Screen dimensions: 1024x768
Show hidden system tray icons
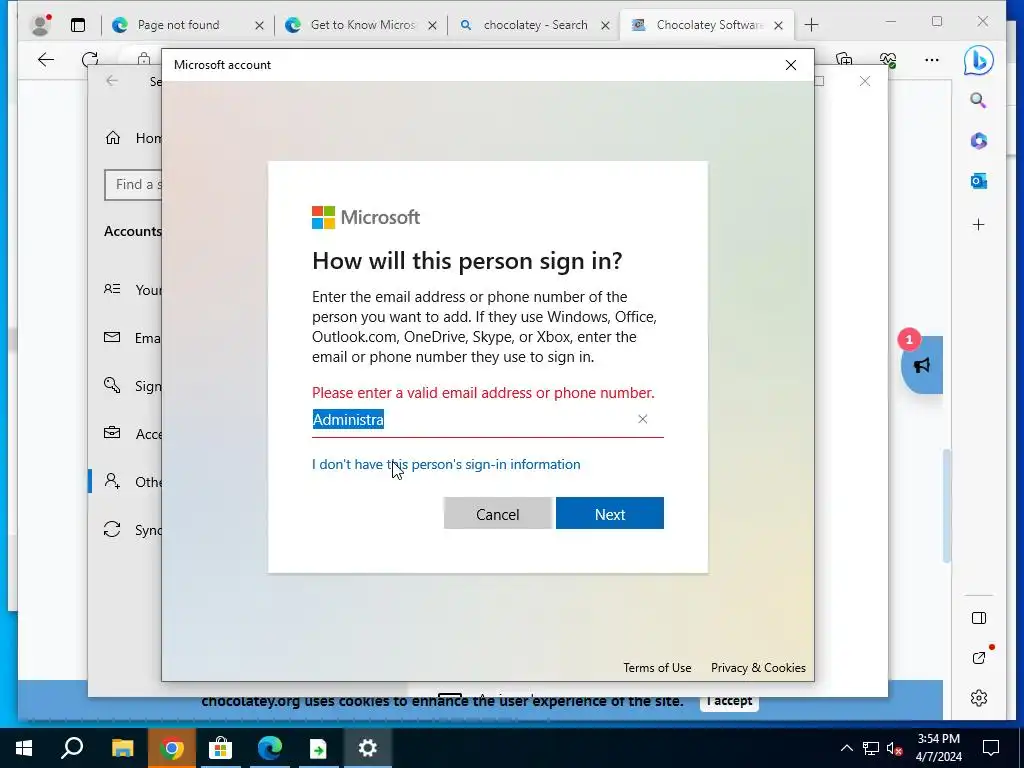point(846,748)
